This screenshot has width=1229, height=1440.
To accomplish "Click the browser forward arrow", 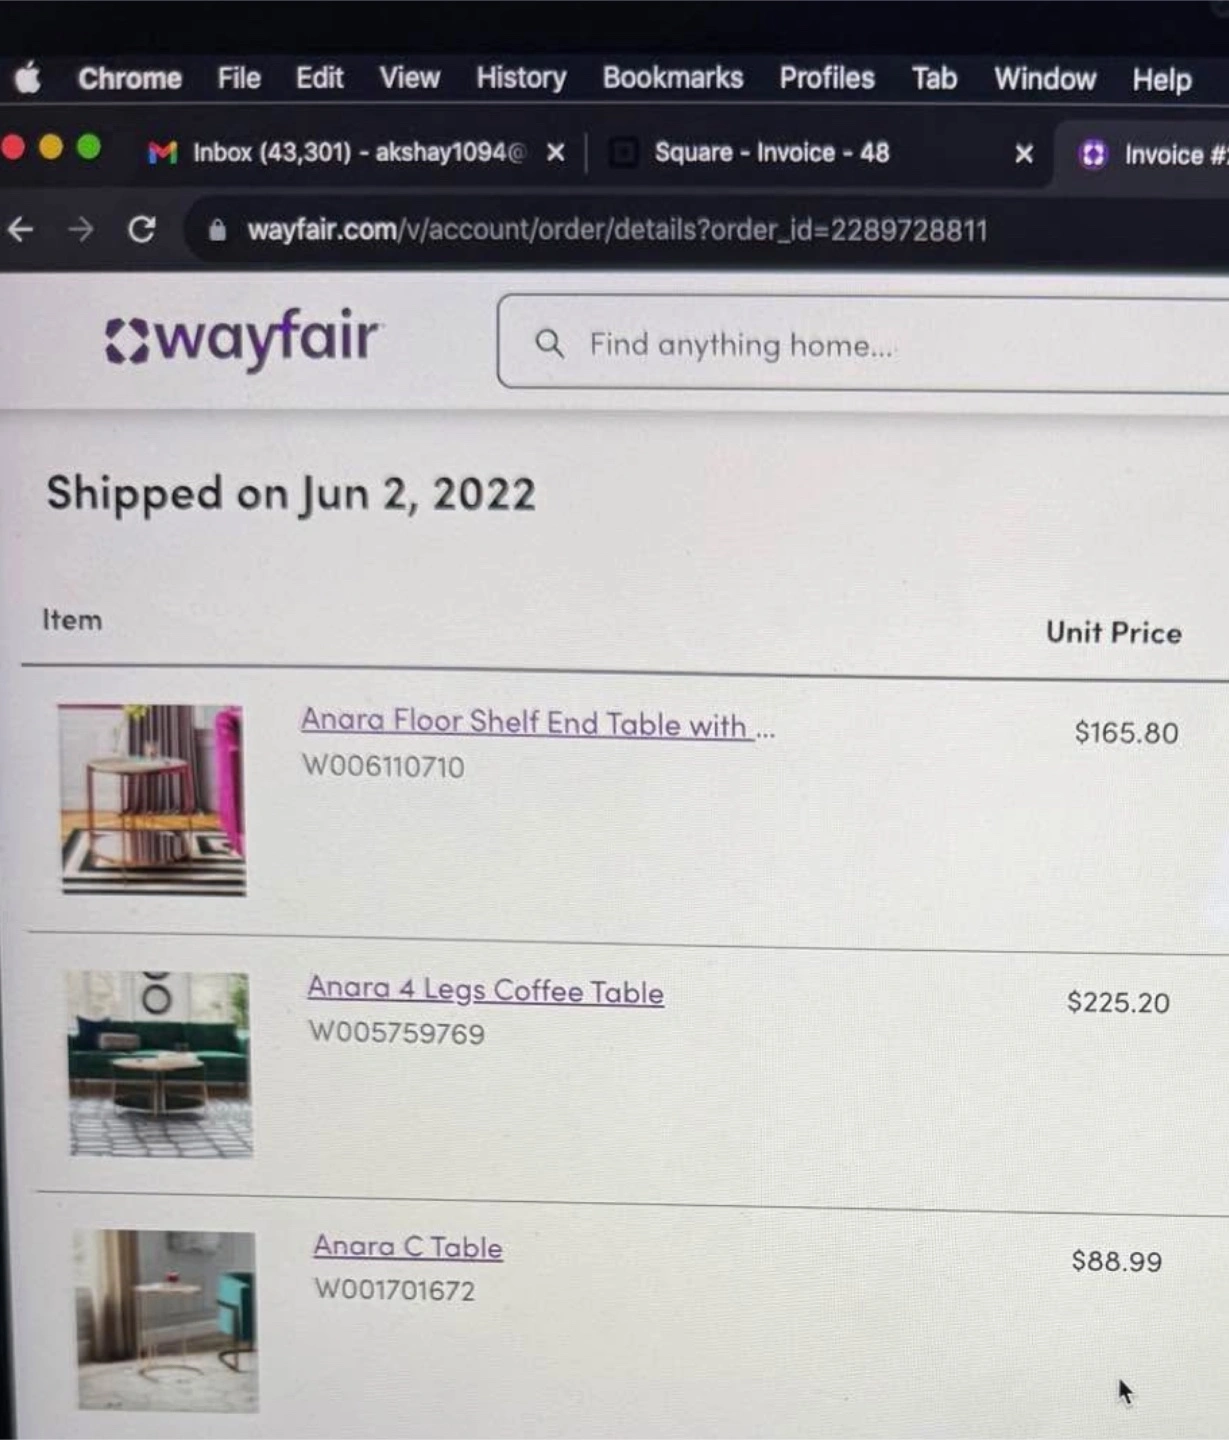I will 80,230.
